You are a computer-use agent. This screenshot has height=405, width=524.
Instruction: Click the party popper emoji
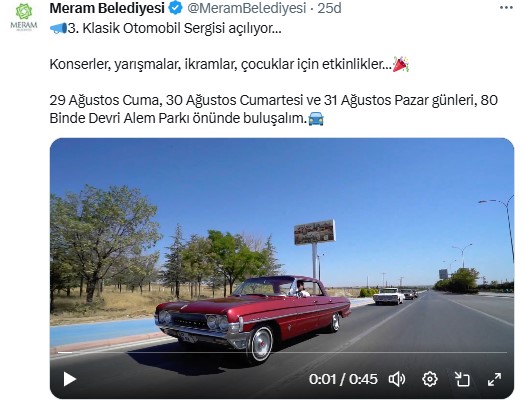401,64
